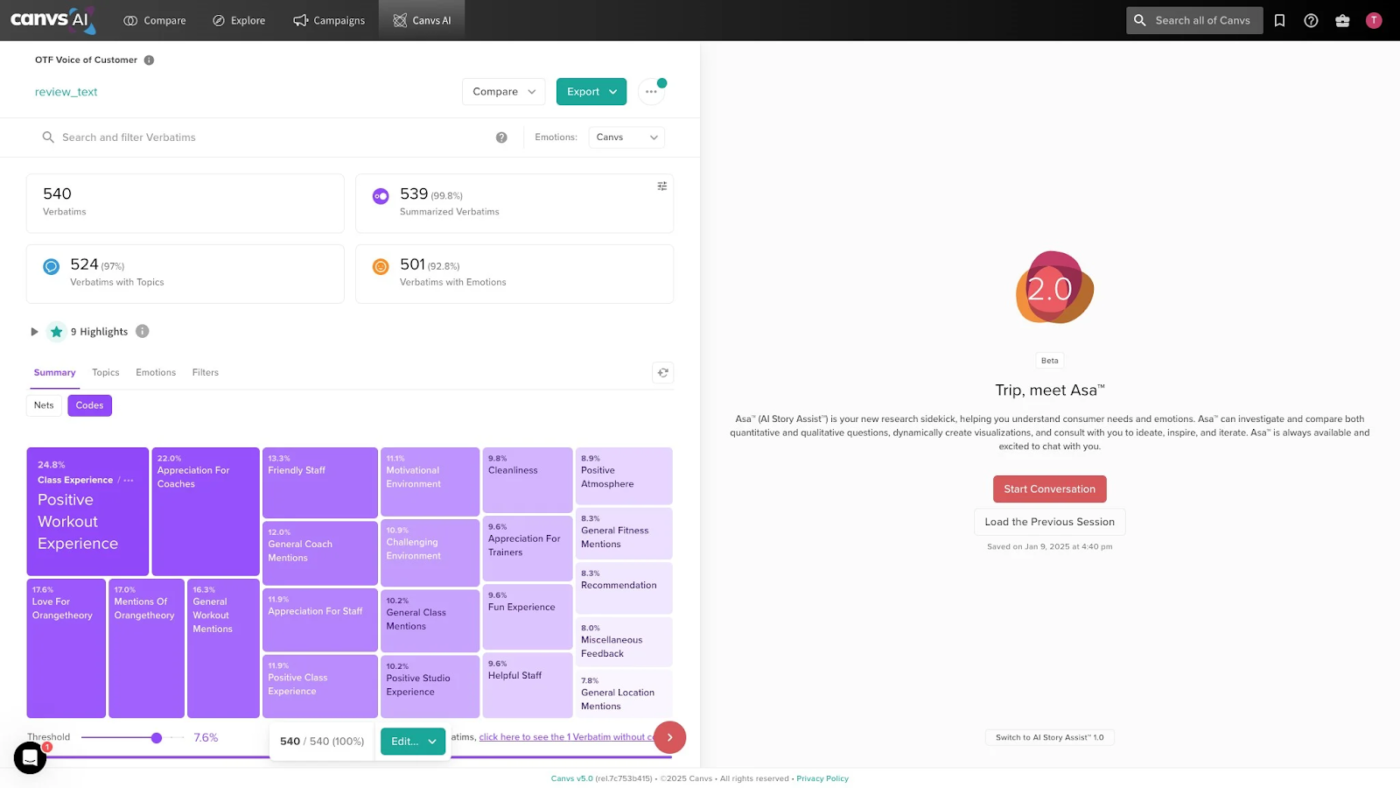Click Switch to AI Story Assist 1.0
1400x788 pixels.
(1050, 737)
